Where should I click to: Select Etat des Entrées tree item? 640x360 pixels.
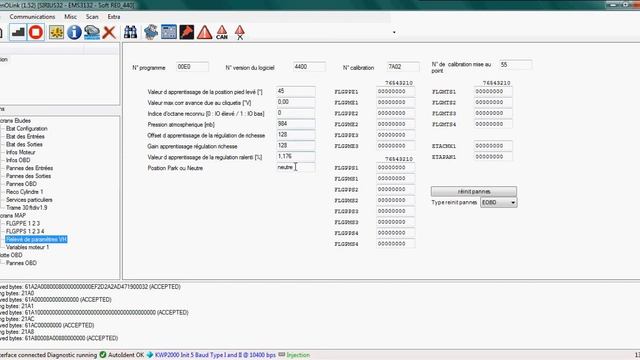point(25,136)
